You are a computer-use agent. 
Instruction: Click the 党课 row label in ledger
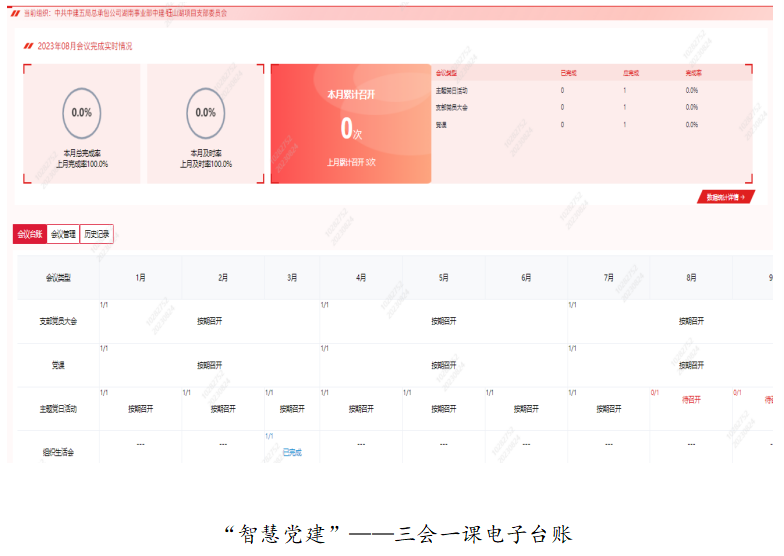point(58,366)
